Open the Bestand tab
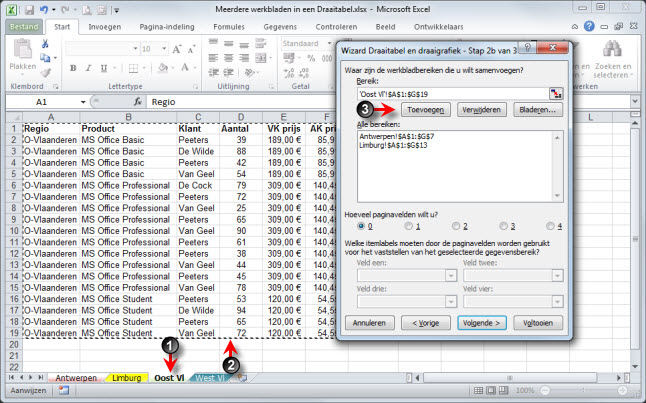This screenshot has width=646, height=403. click(x=24, y=27)
